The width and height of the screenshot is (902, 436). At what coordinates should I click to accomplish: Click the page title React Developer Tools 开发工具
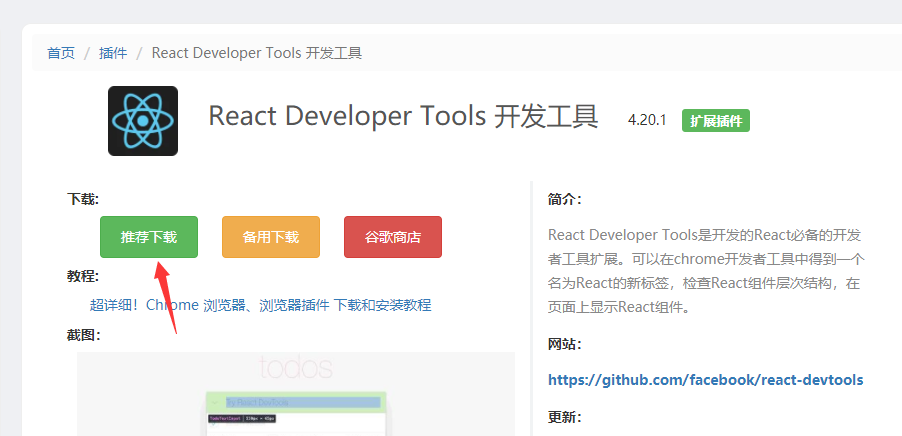pos(403,116)
